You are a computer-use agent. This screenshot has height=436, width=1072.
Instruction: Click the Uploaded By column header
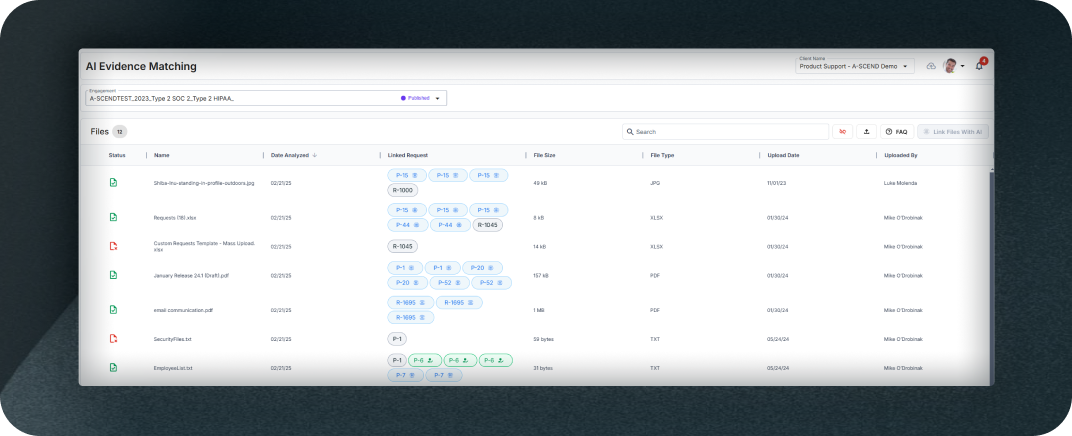[x=901, y=155]
